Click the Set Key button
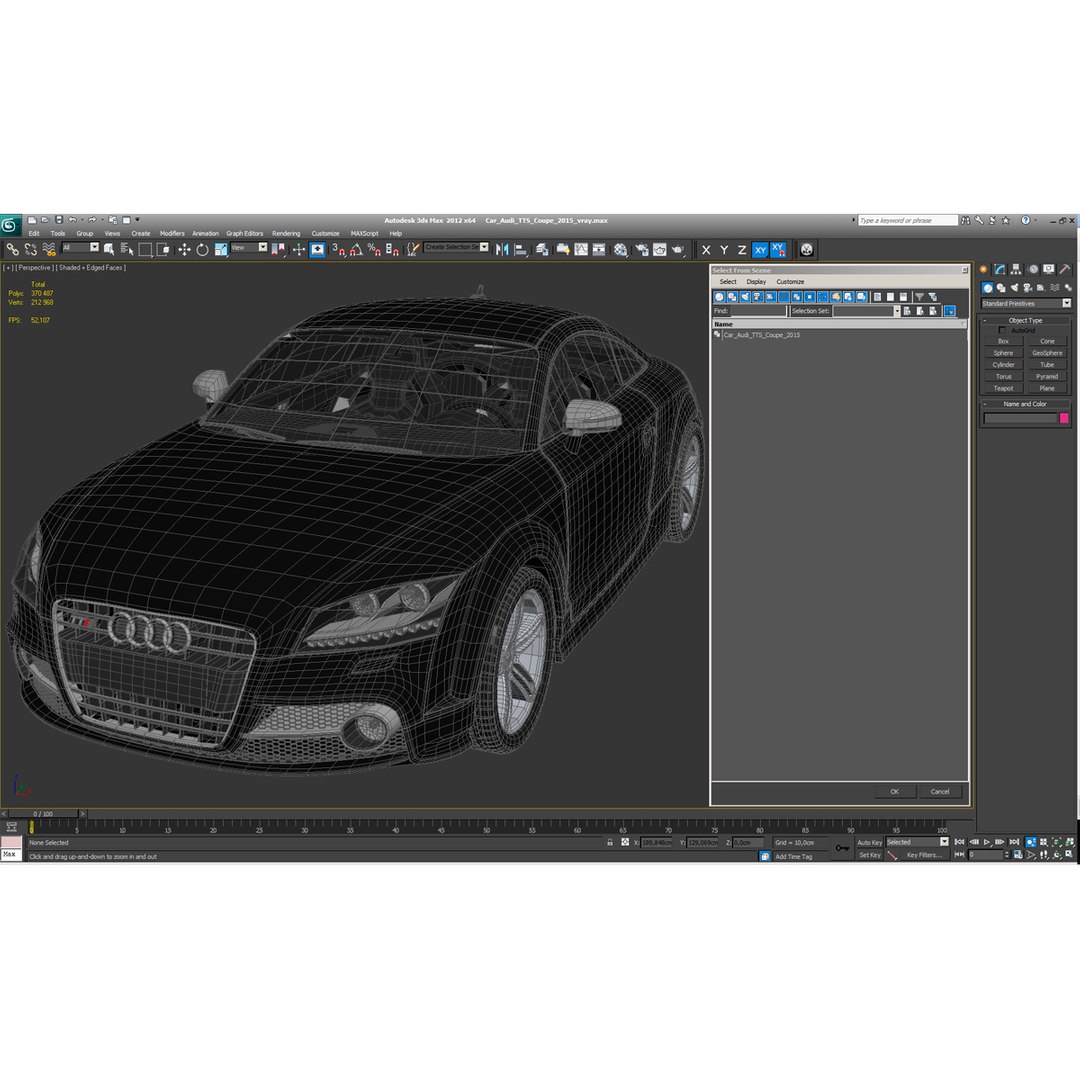Screen dimensions: 1080x1080 [869, 855]
